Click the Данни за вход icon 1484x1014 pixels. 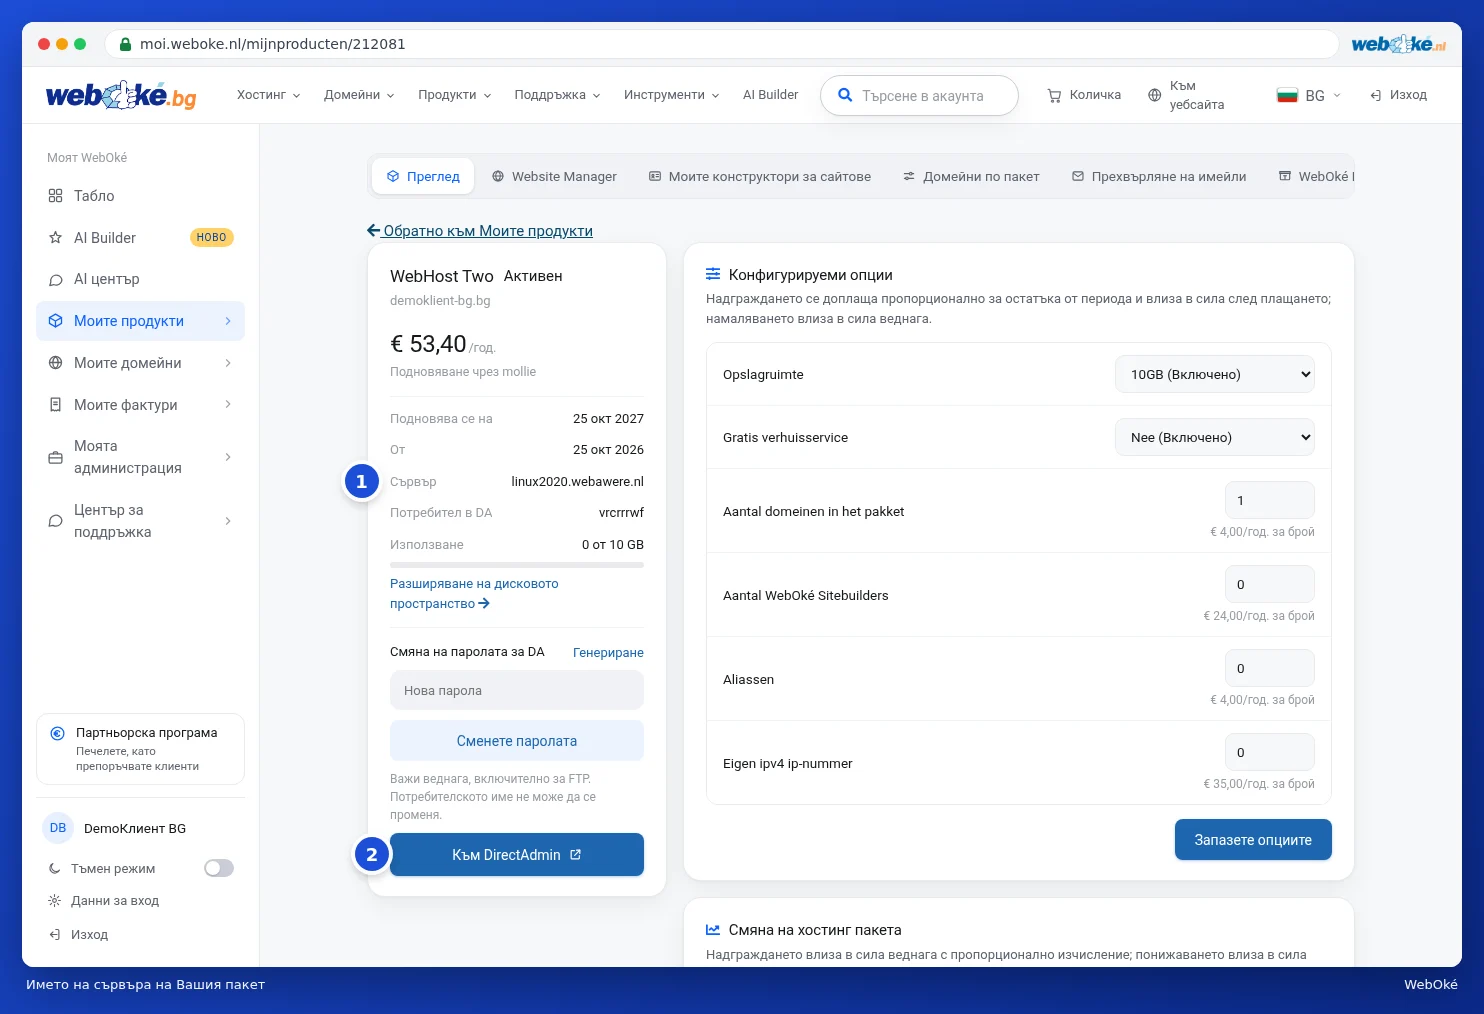[x=55, y=901]
